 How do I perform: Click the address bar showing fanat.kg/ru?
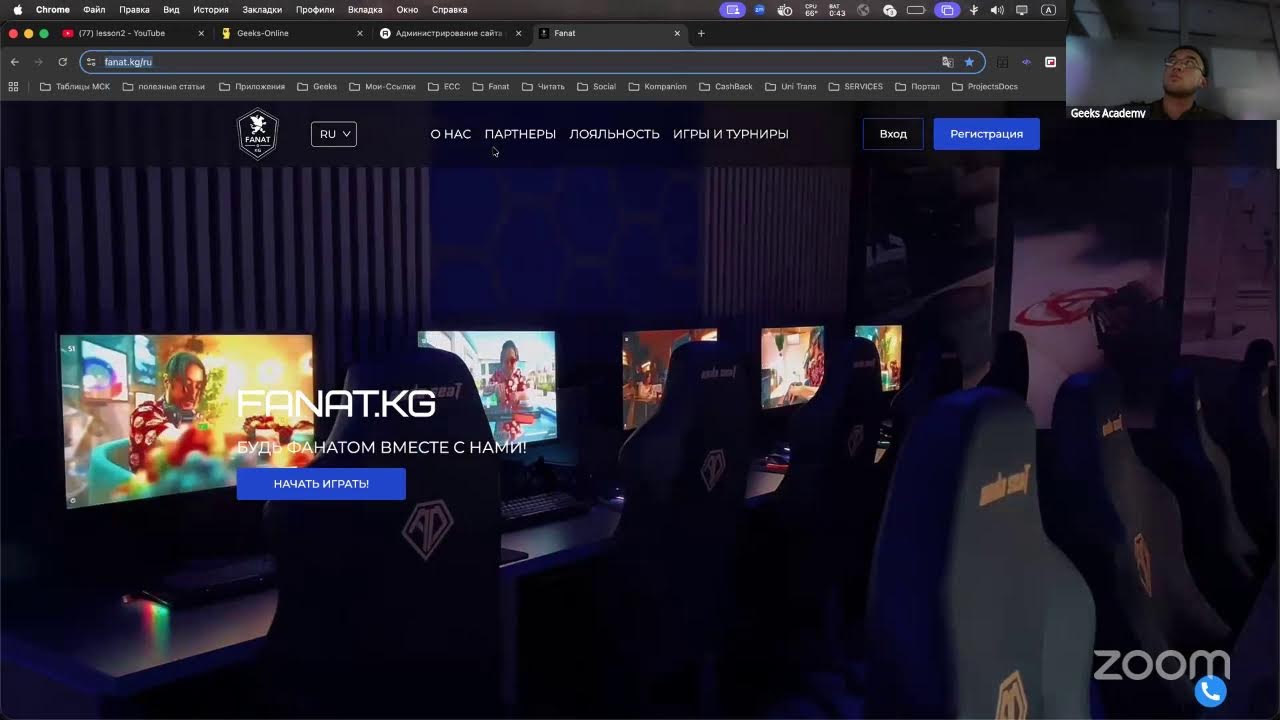tap(532, 62)
